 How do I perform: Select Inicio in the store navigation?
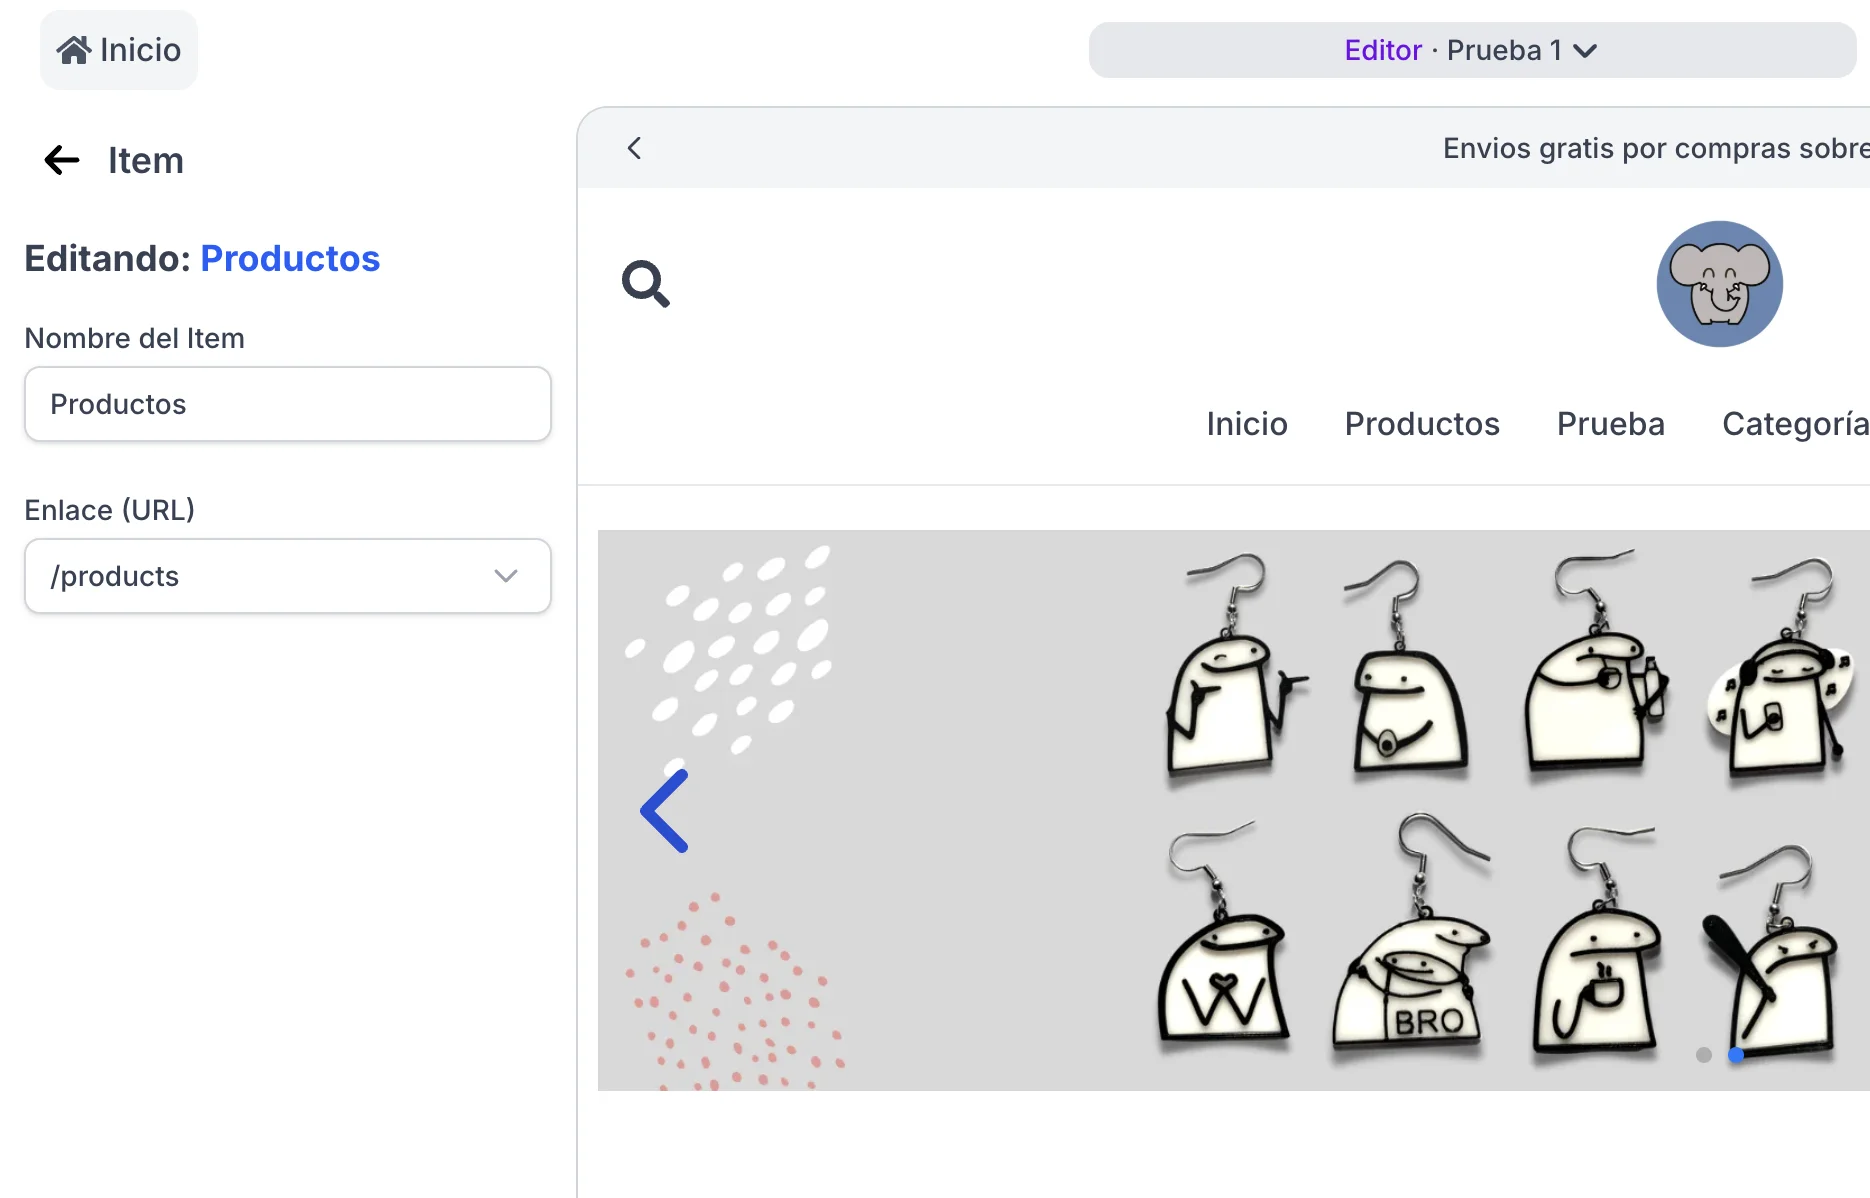tap(1246, 424)
